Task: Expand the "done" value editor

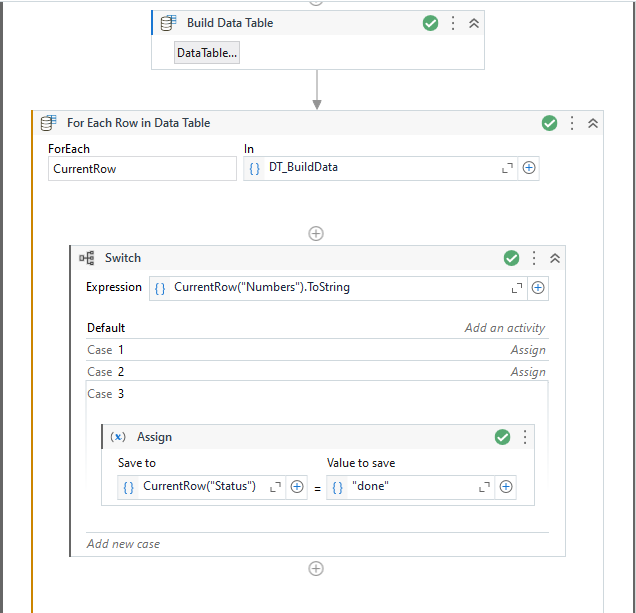Action: 484,487
